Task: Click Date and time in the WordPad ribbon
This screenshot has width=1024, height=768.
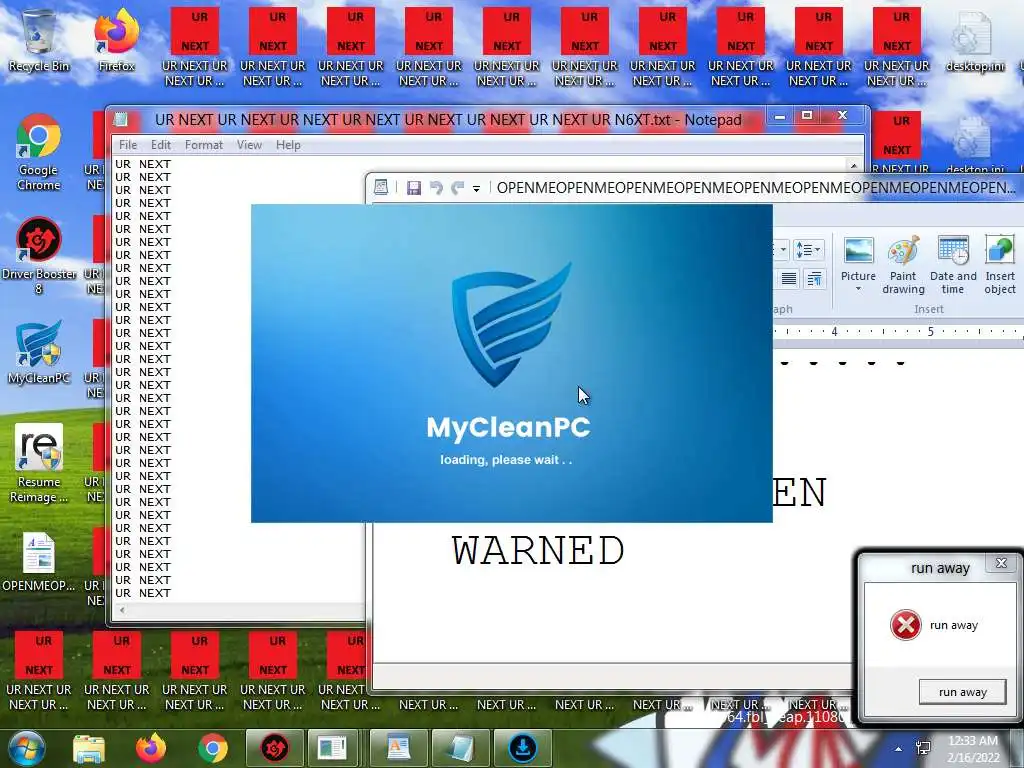Action: (953, 265)
